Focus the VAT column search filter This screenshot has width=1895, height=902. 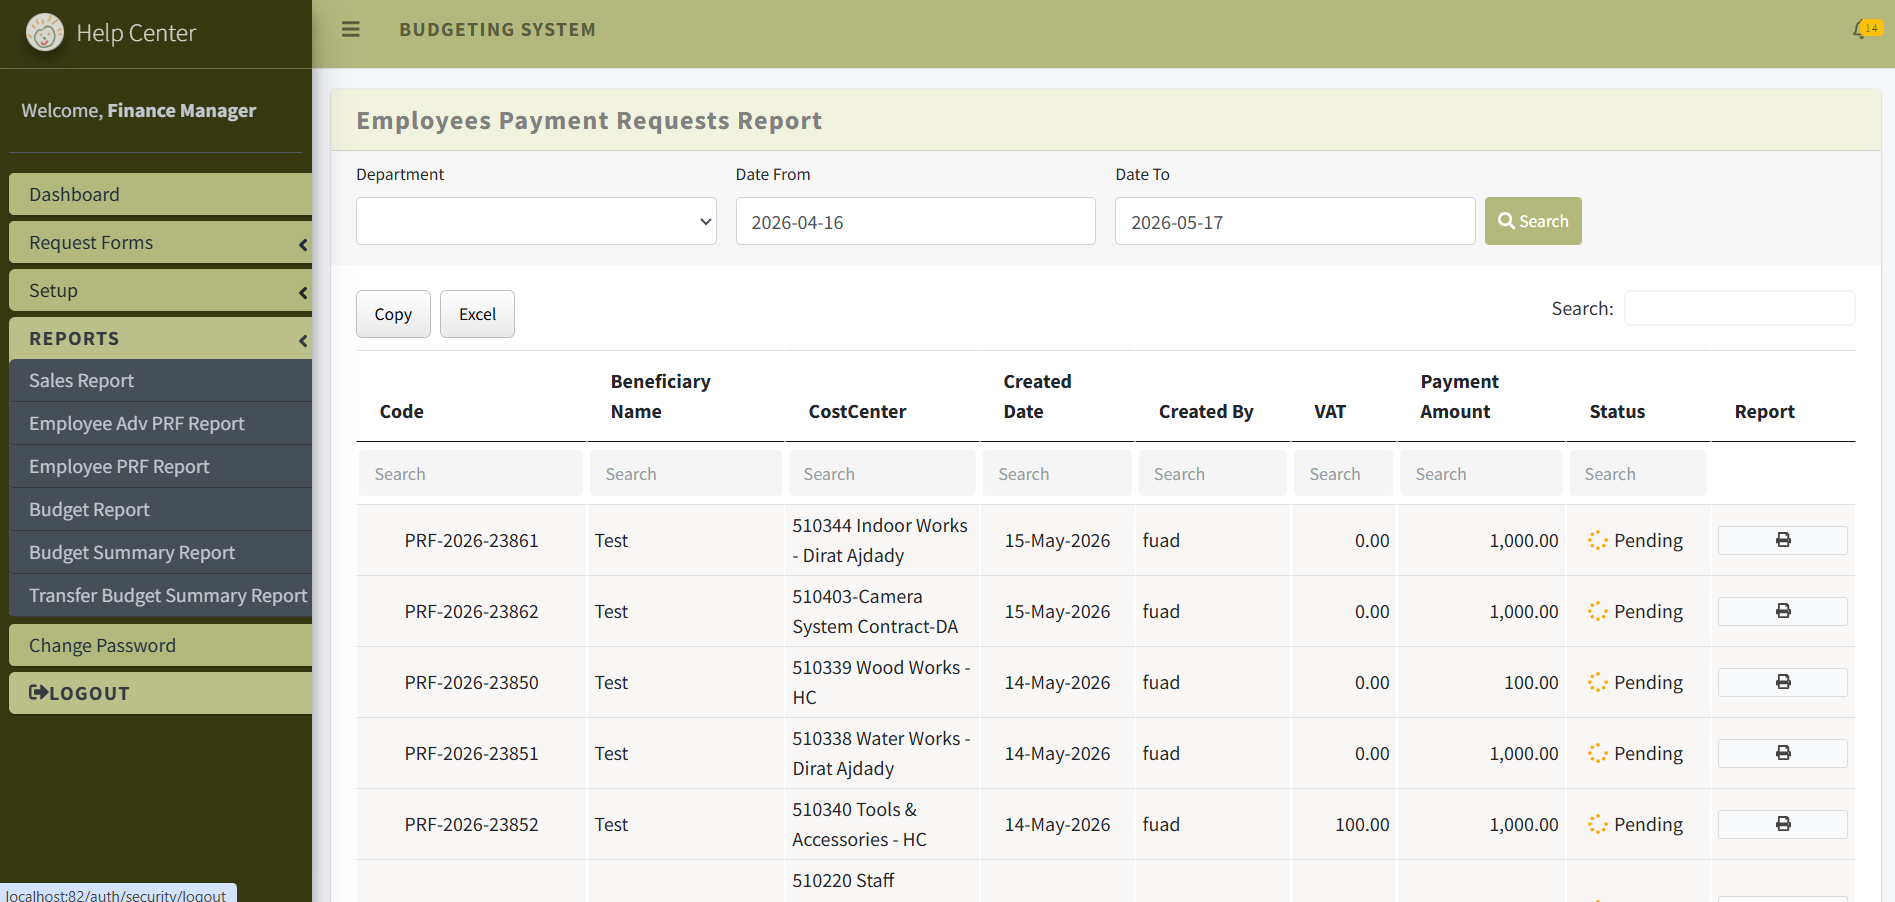pos(1343,473)
